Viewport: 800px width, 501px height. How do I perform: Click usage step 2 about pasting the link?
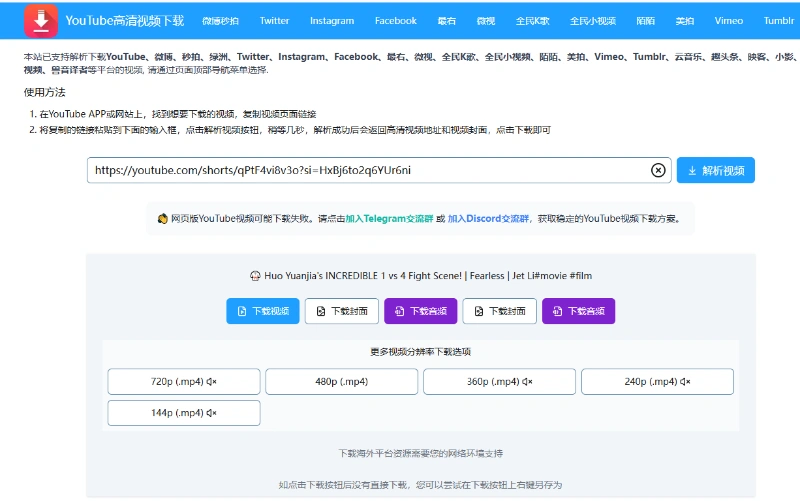(x=295, y=130)
